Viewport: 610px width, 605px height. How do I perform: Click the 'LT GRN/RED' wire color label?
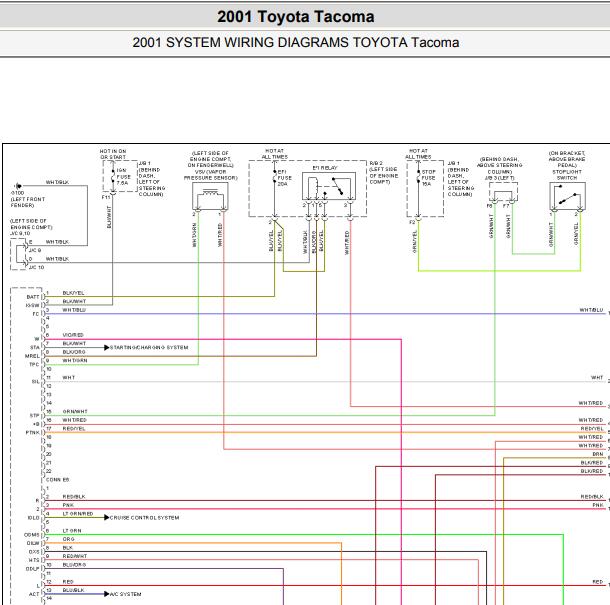point(78,514)
